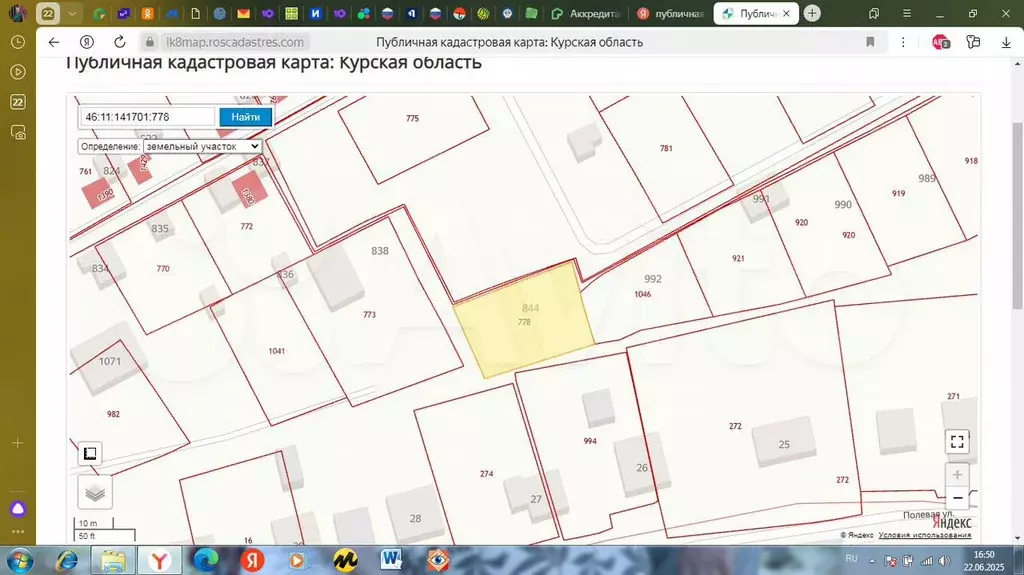The width and height of the screenshot is (1024, 575).
Task: Expand the tab group chevron
Action: click(x=72, y=13)
